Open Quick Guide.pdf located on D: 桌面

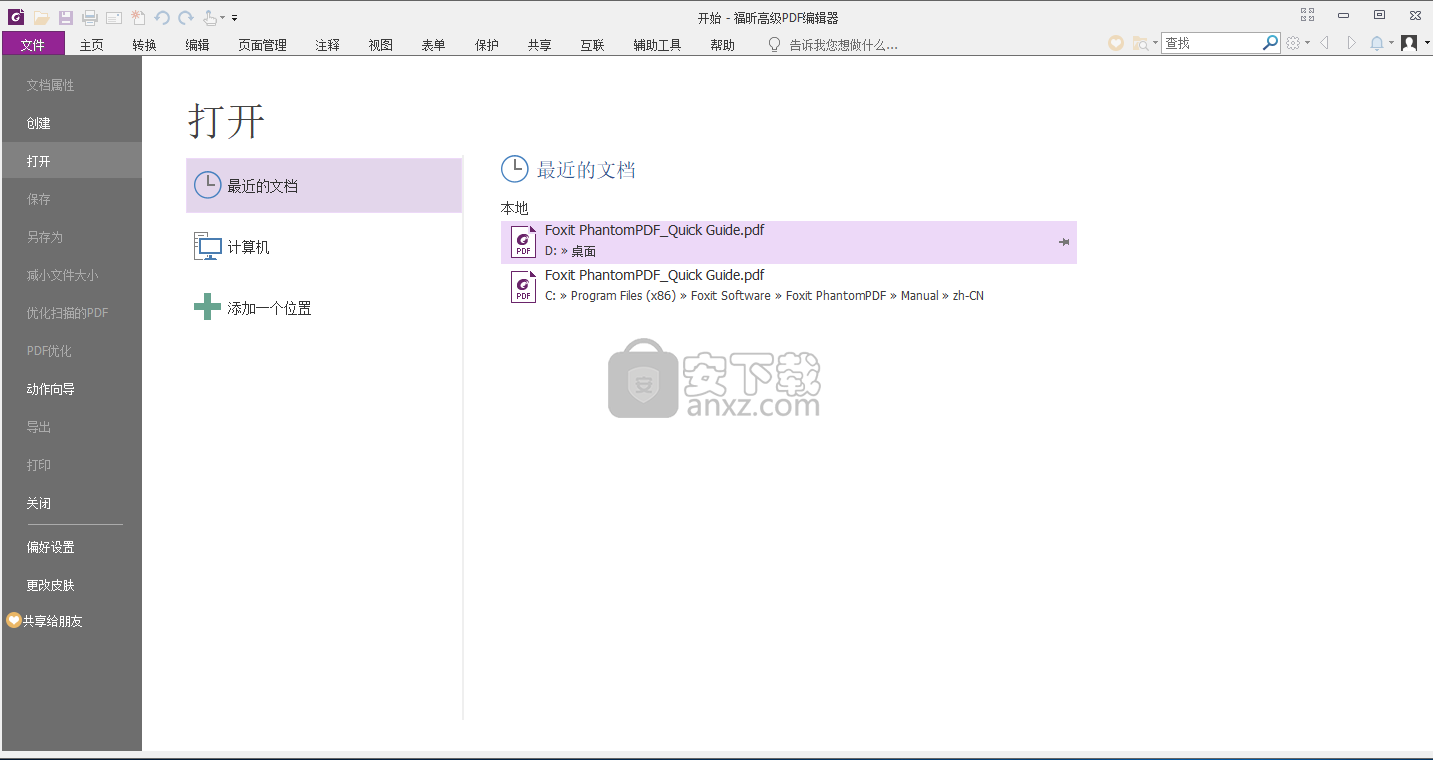[788, 242]
